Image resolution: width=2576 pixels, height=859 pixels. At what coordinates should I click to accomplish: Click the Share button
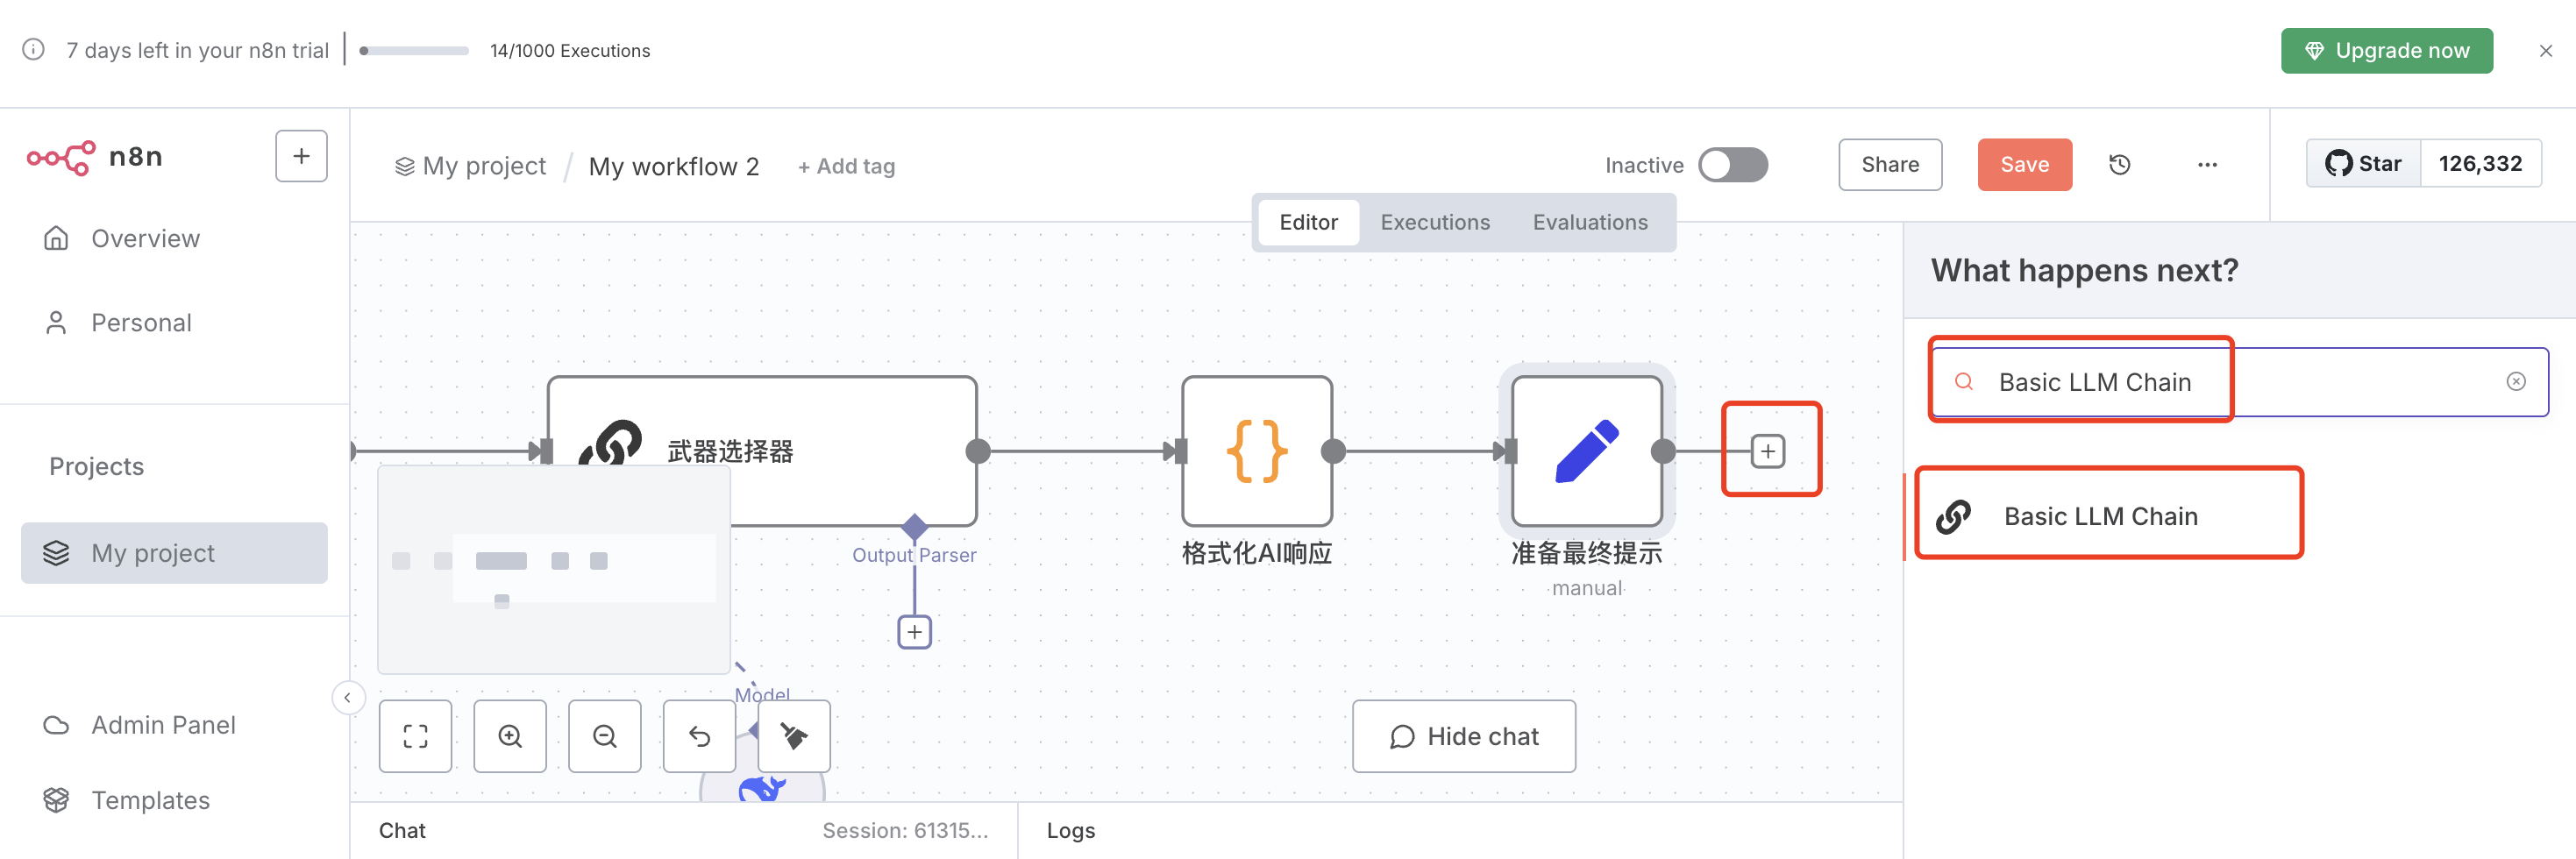point(1889,165)
